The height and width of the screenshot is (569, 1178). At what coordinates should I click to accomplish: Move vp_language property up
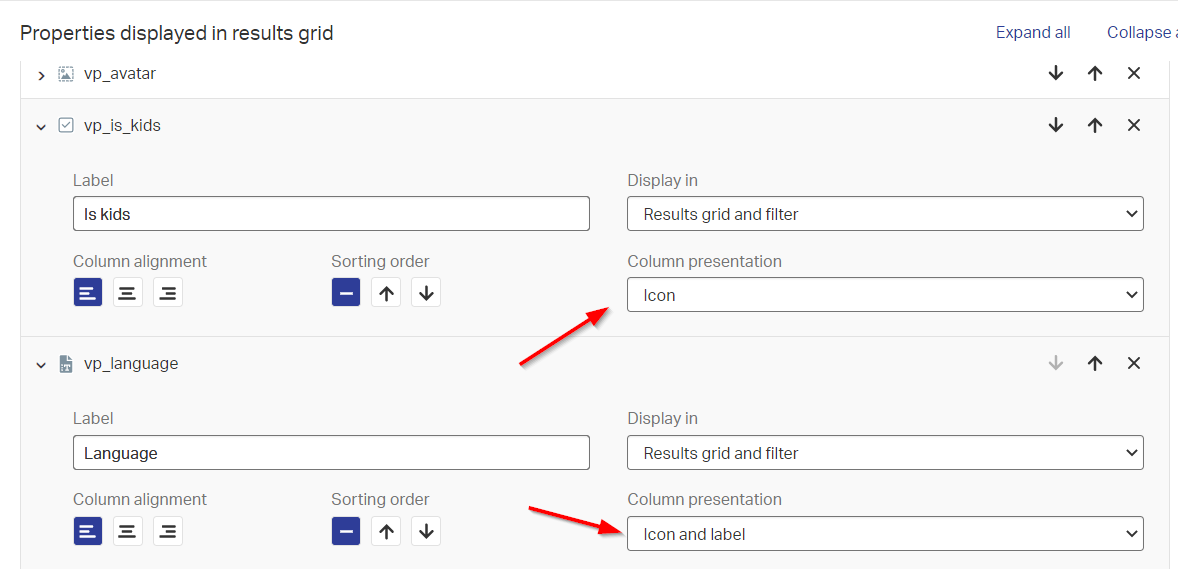pos(1095,364)
